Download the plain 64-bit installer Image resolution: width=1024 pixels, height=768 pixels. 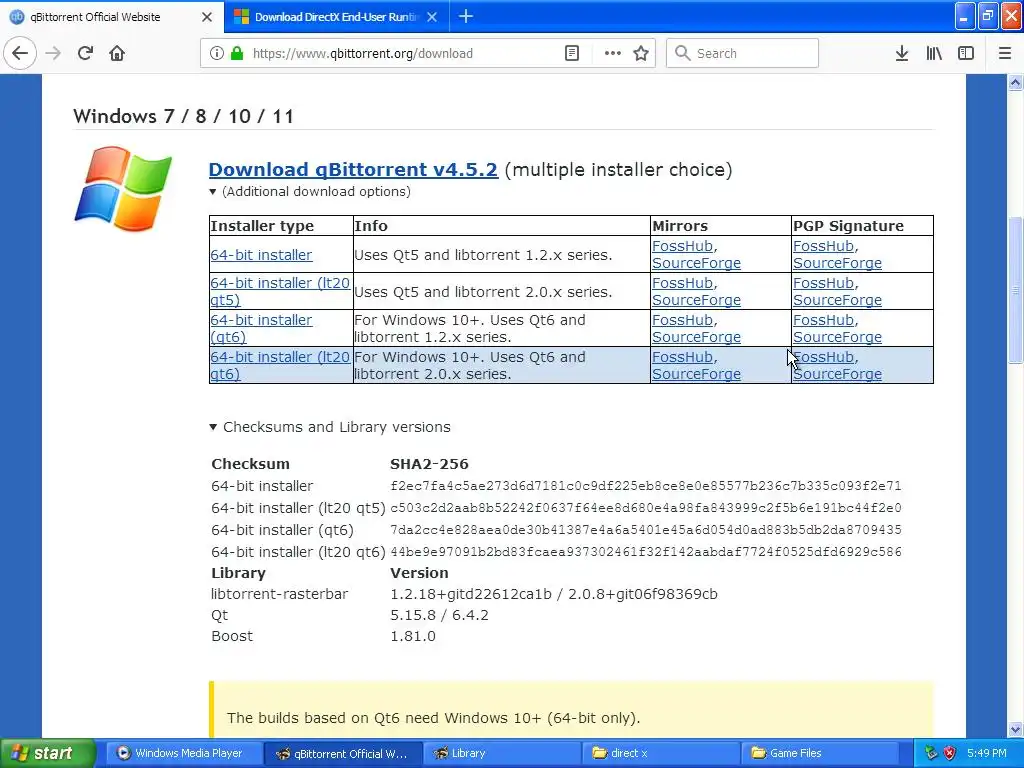(x=261, y=255)
